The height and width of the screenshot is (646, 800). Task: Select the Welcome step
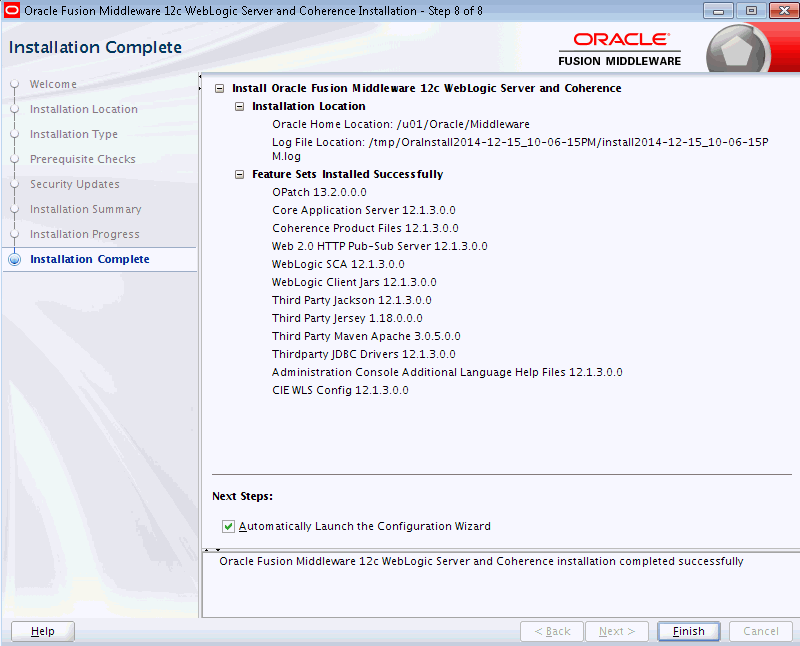[53, 84]
